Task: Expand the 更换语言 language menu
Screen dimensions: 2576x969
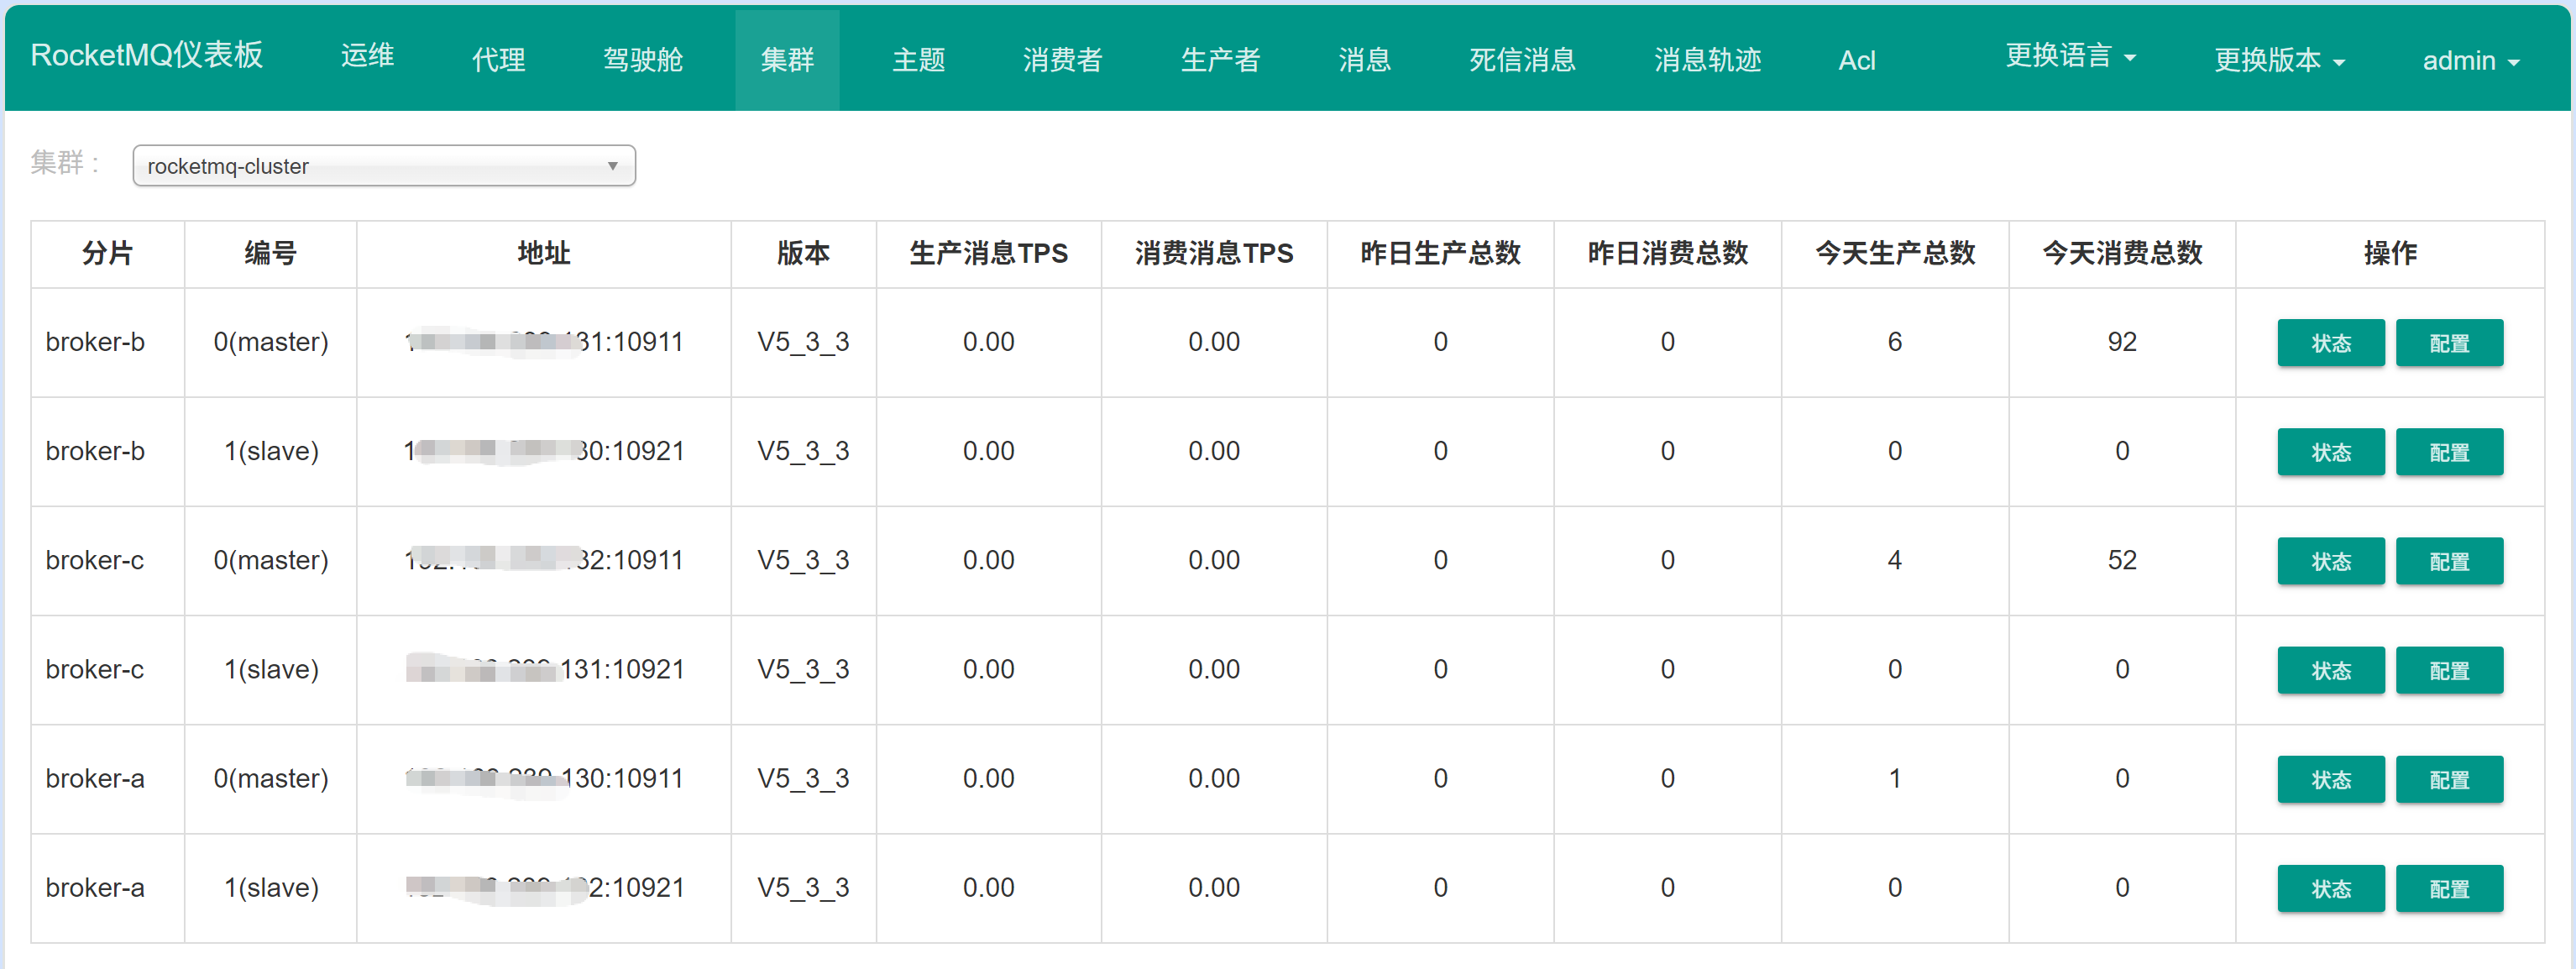Action: (2070, 57)
